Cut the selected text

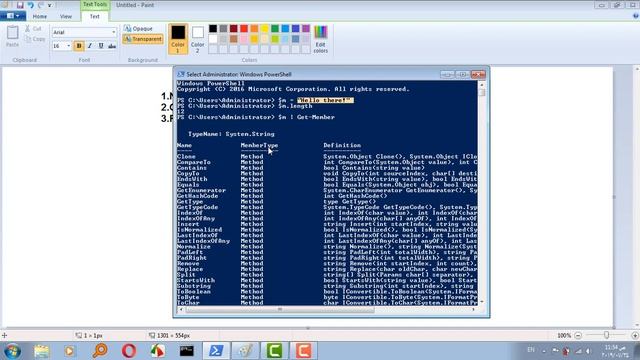33,29
